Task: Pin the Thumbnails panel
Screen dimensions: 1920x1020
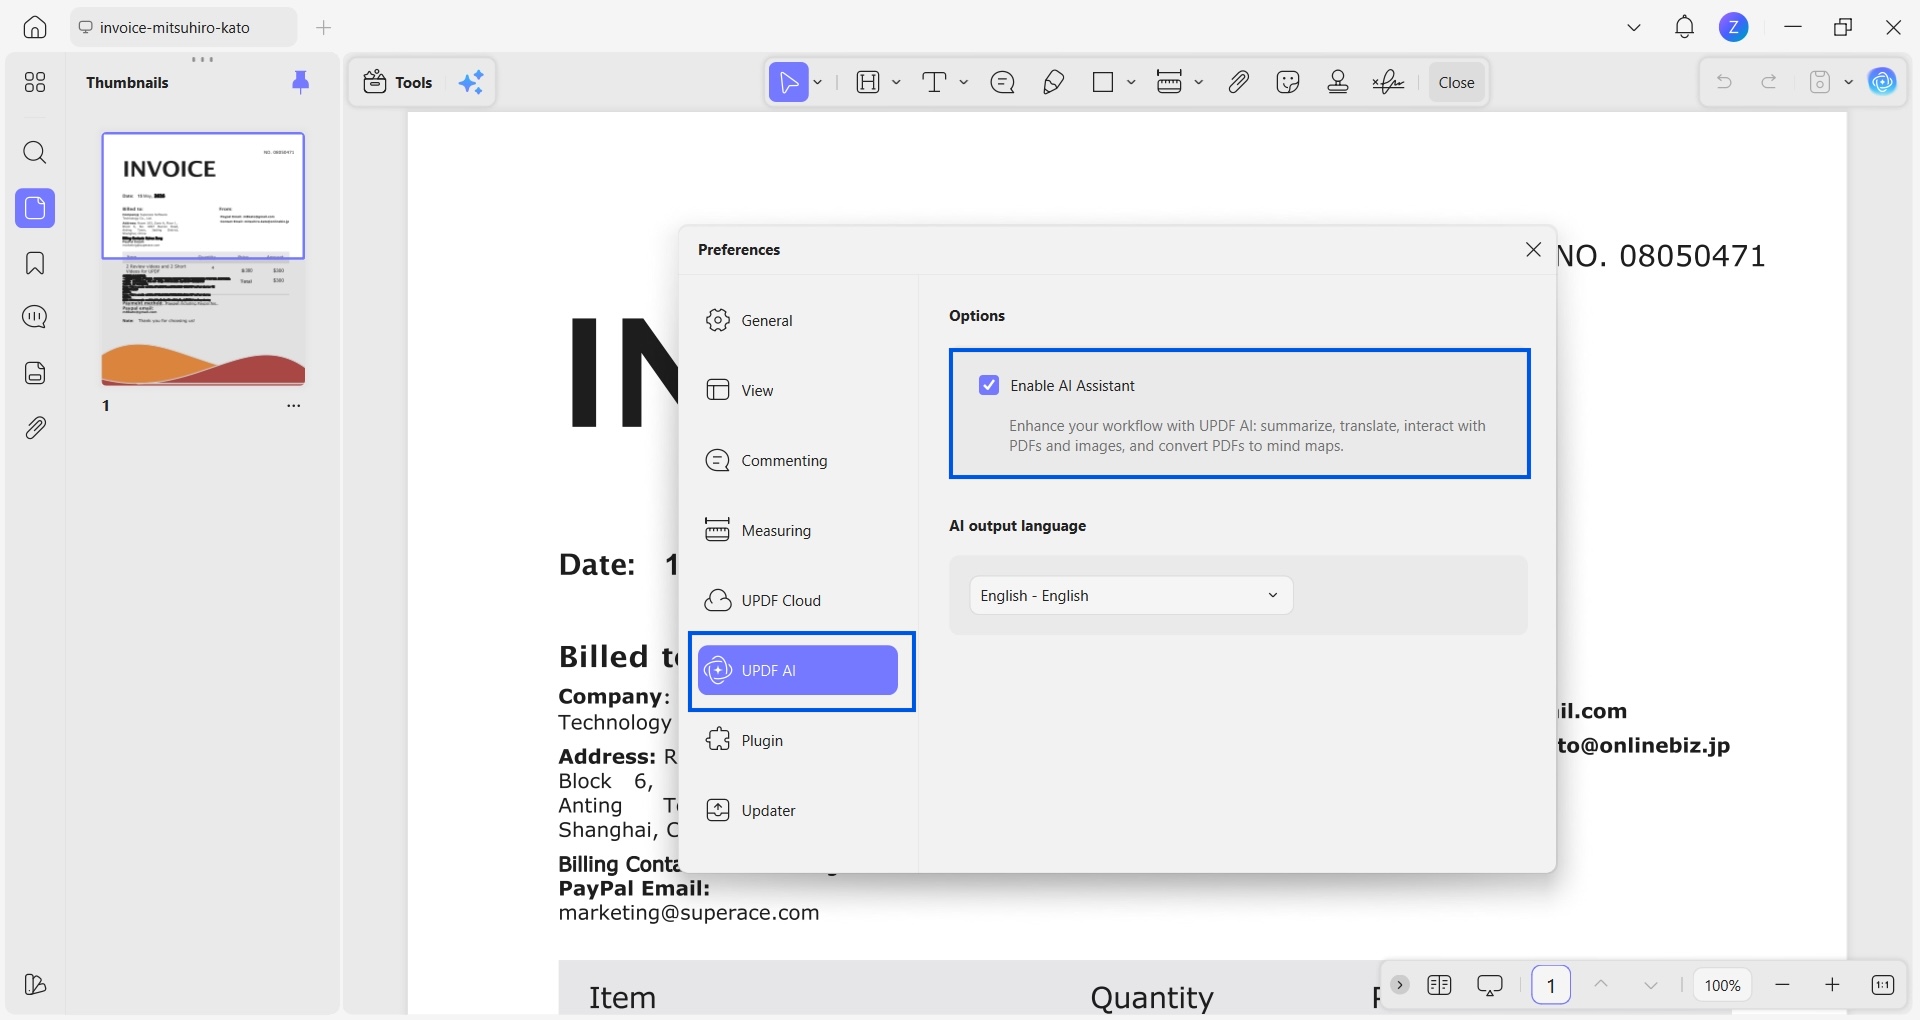Action: click(x=300, y=82)
